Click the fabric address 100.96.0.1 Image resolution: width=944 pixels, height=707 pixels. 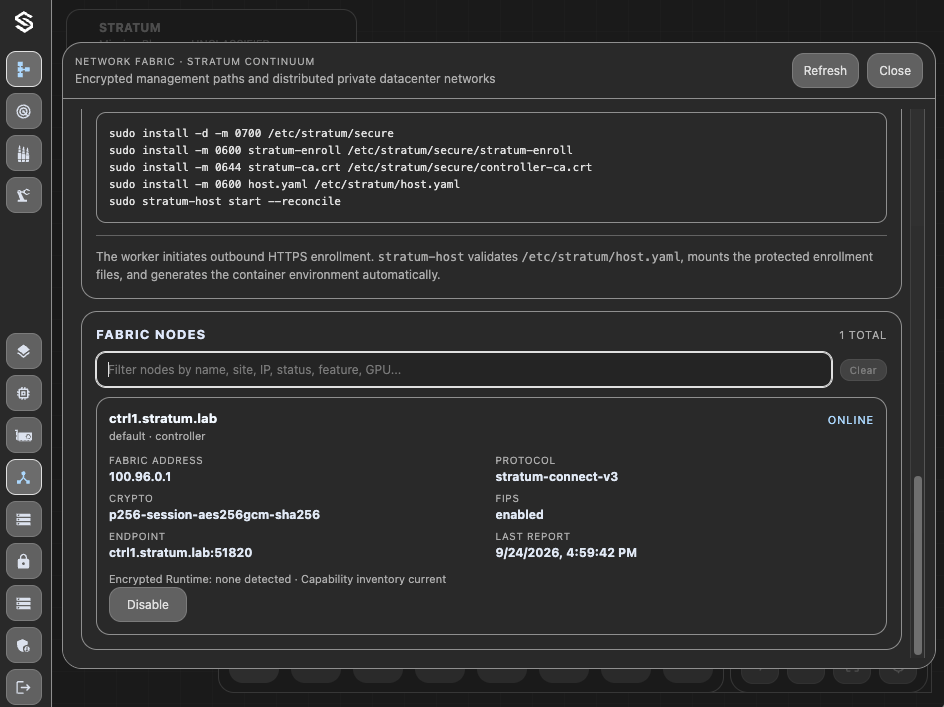point(140,476)
